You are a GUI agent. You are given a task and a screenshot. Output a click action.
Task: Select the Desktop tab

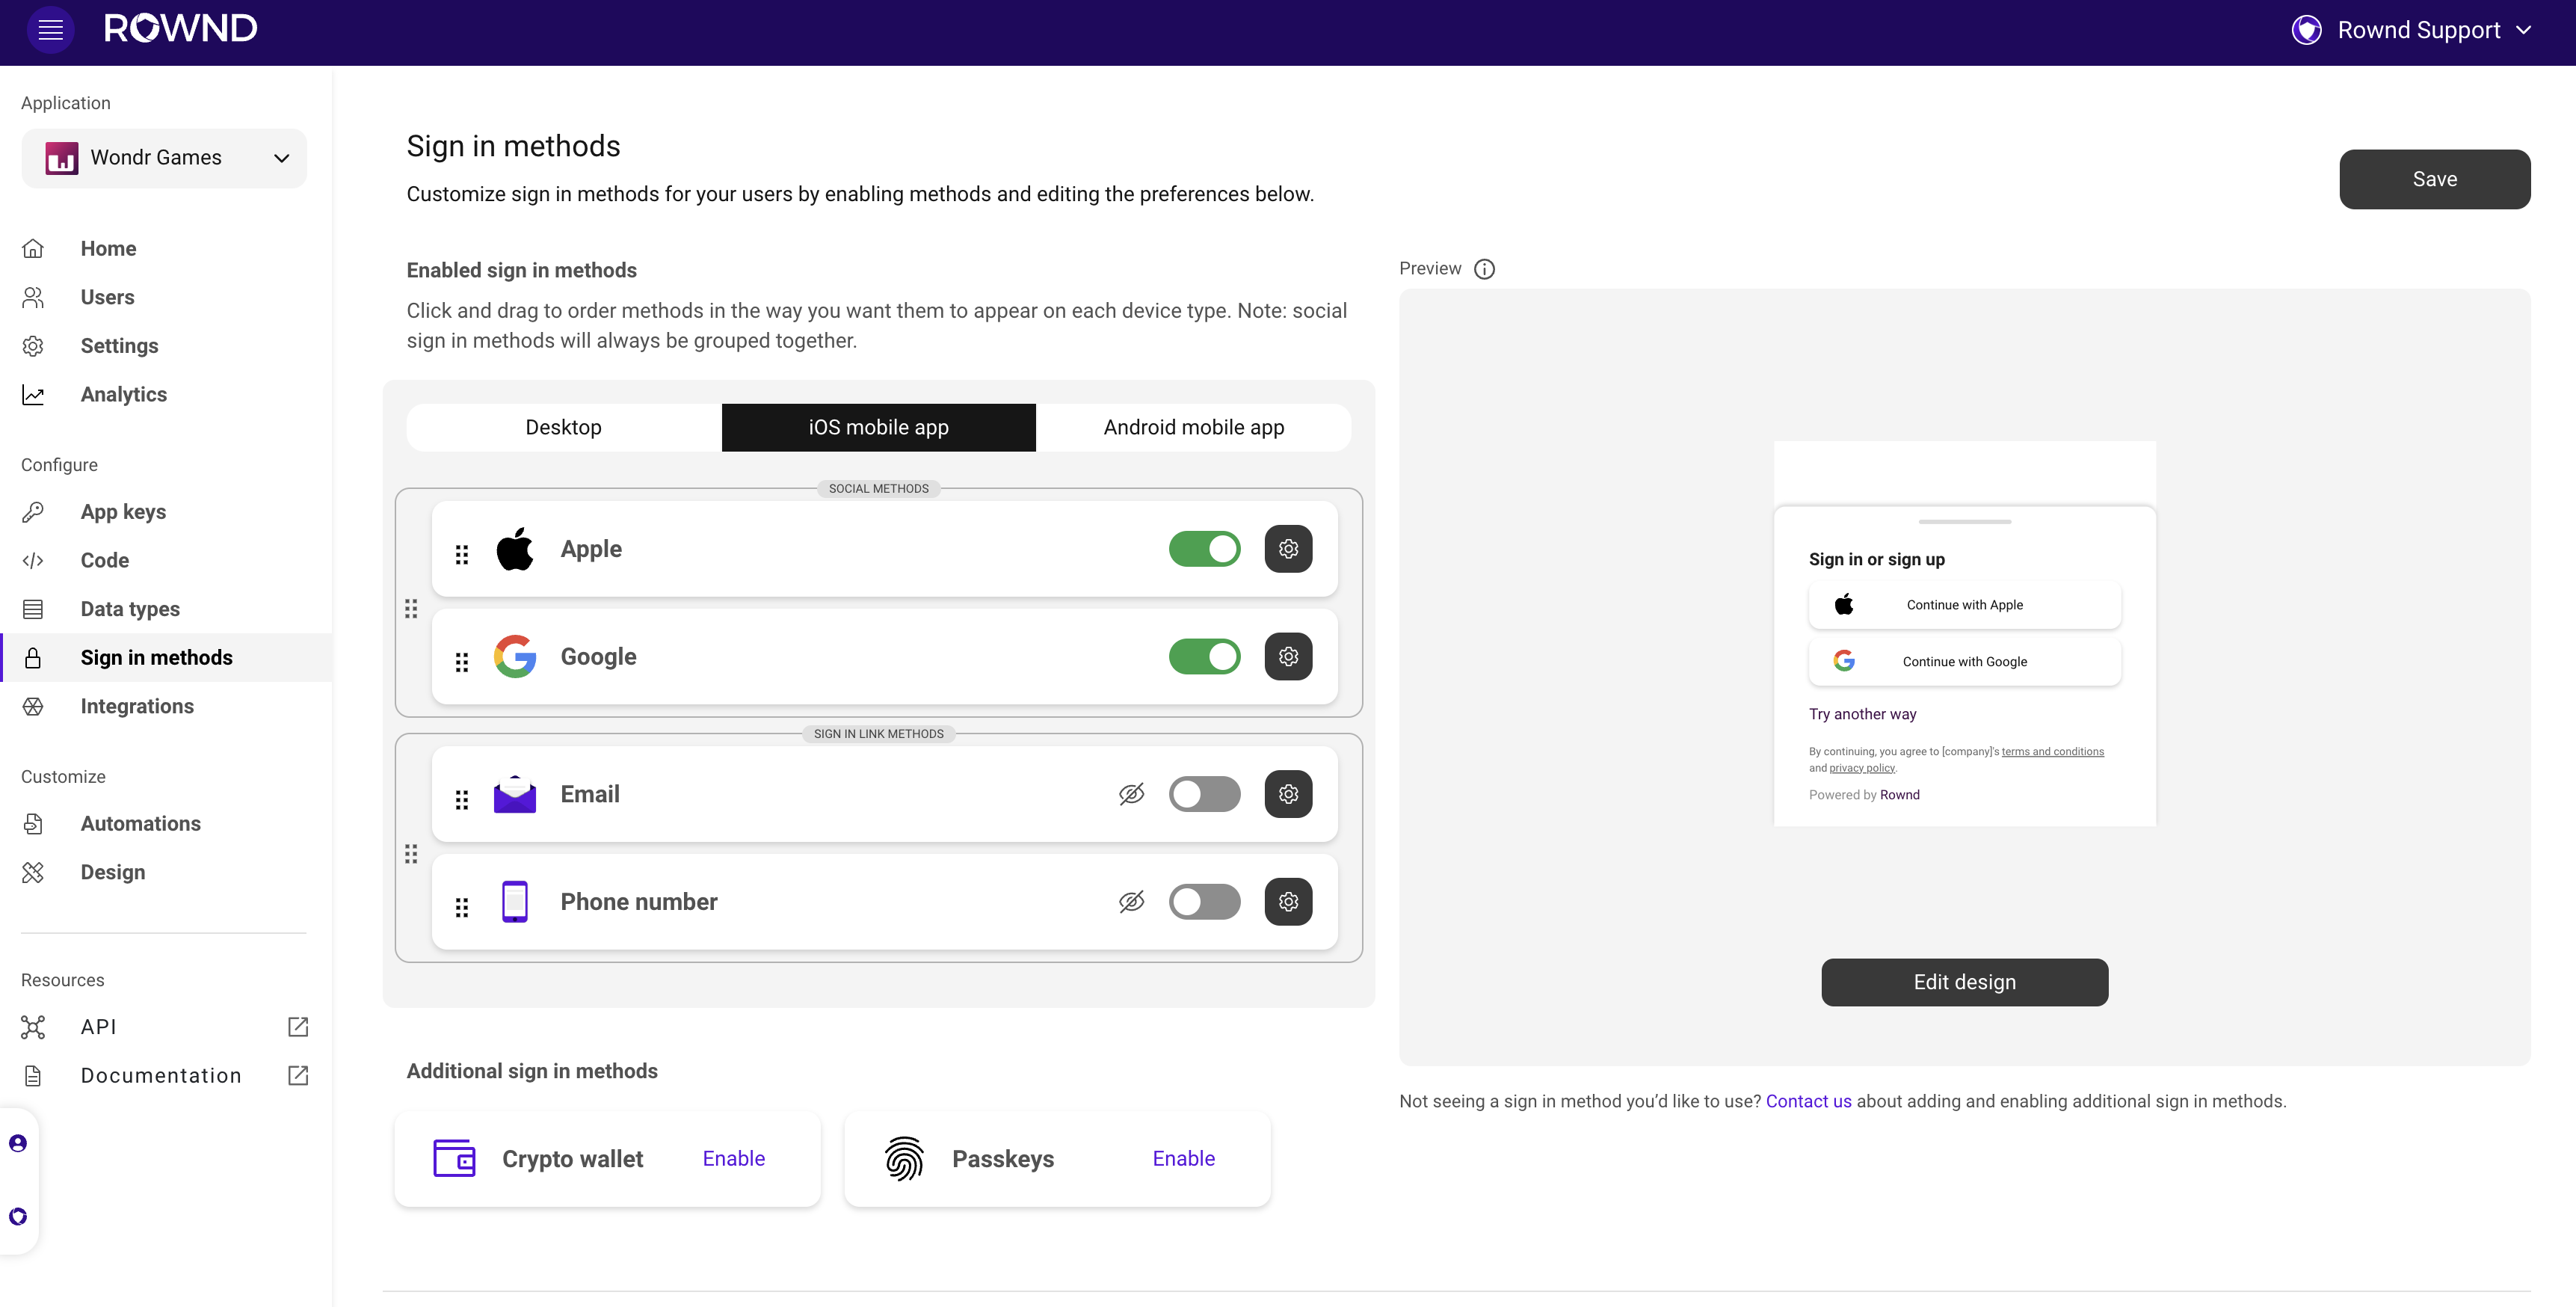tap(562, 427)
